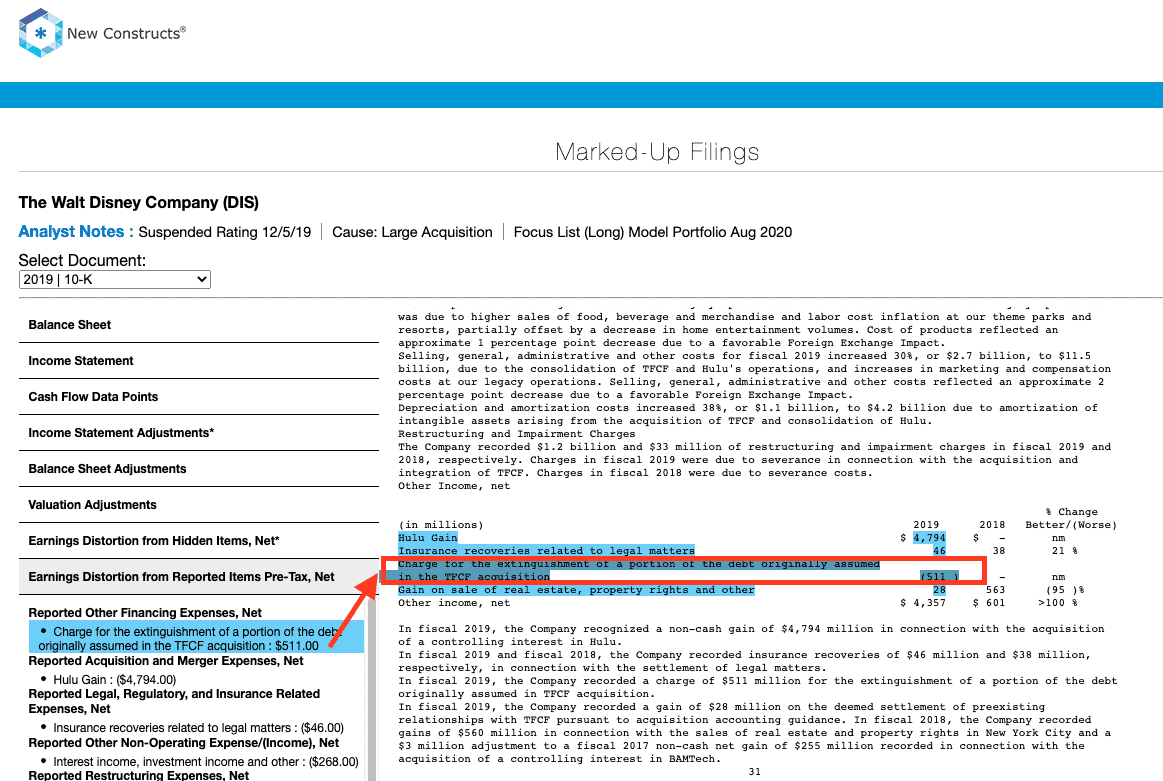This screenshot has width=1163, height=781.
Task: Click Reported Other Financing Expenses, Net heading
Action: click(x=145, y=613)
